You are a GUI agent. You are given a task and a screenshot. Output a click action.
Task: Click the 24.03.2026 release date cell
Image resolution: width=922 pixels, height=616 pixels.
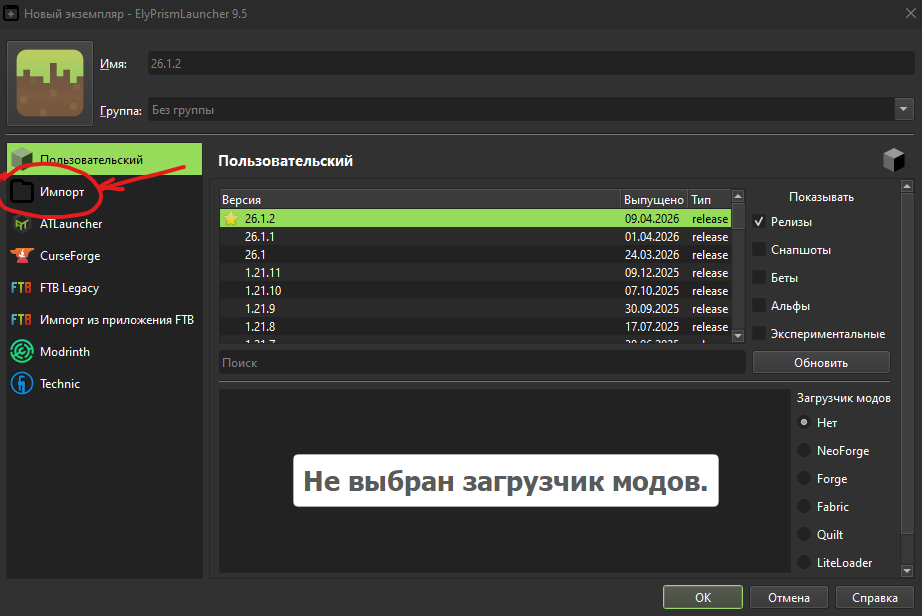pos(652,255)
